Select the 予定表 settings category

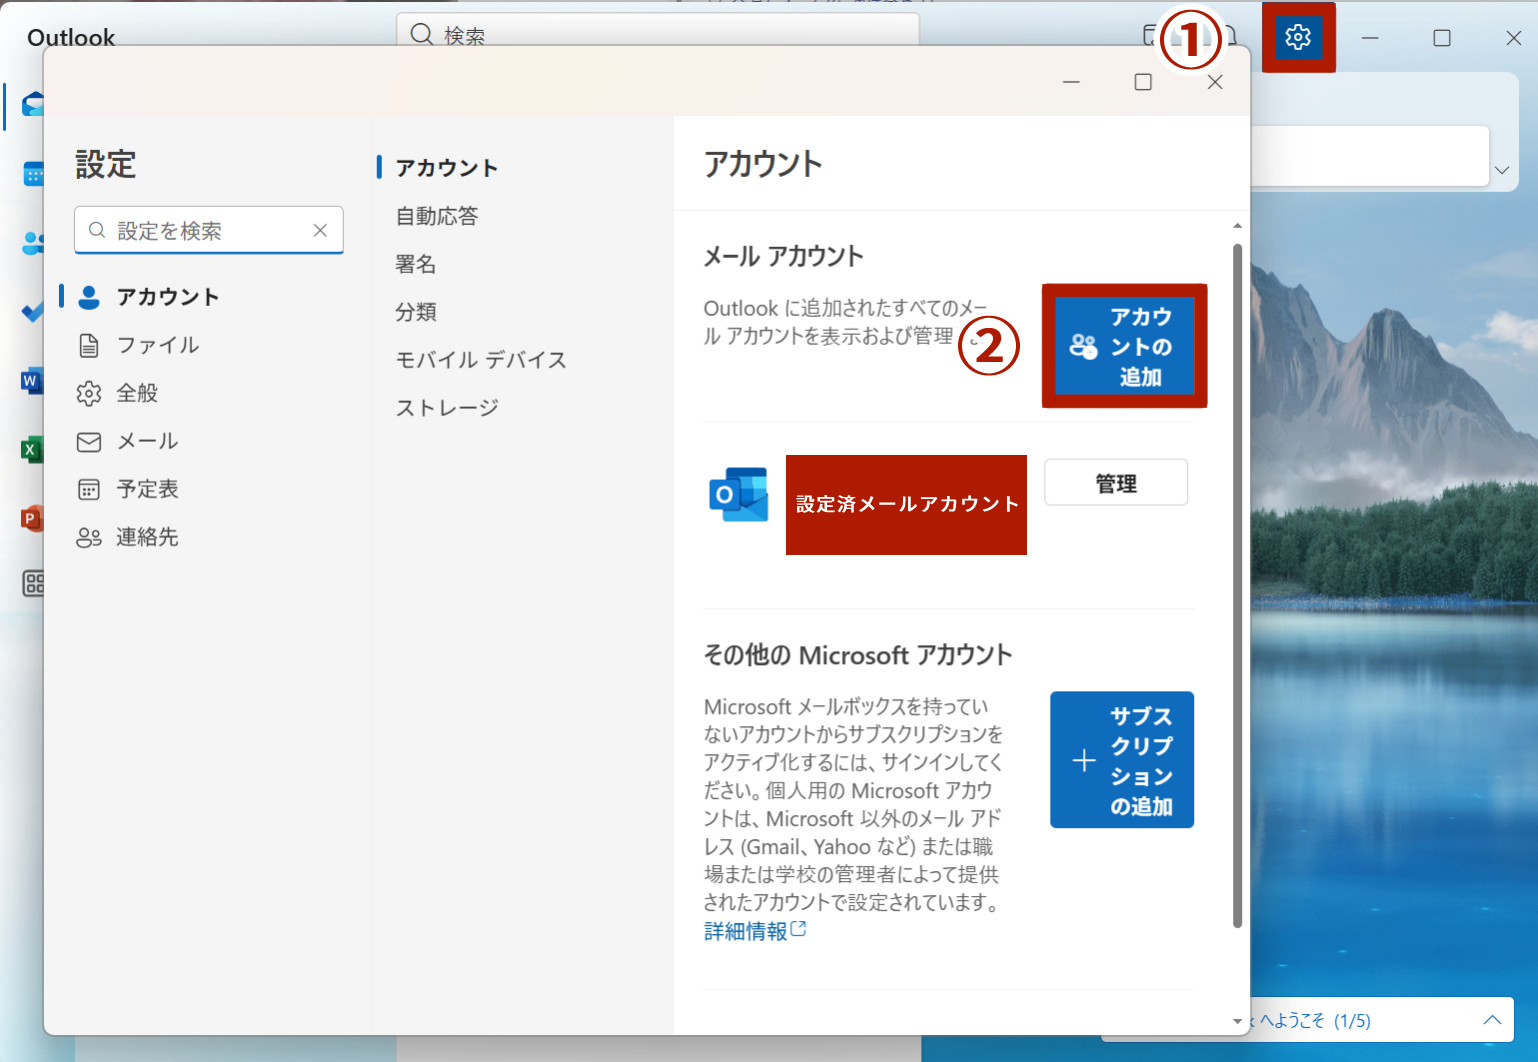pos(148,489)
